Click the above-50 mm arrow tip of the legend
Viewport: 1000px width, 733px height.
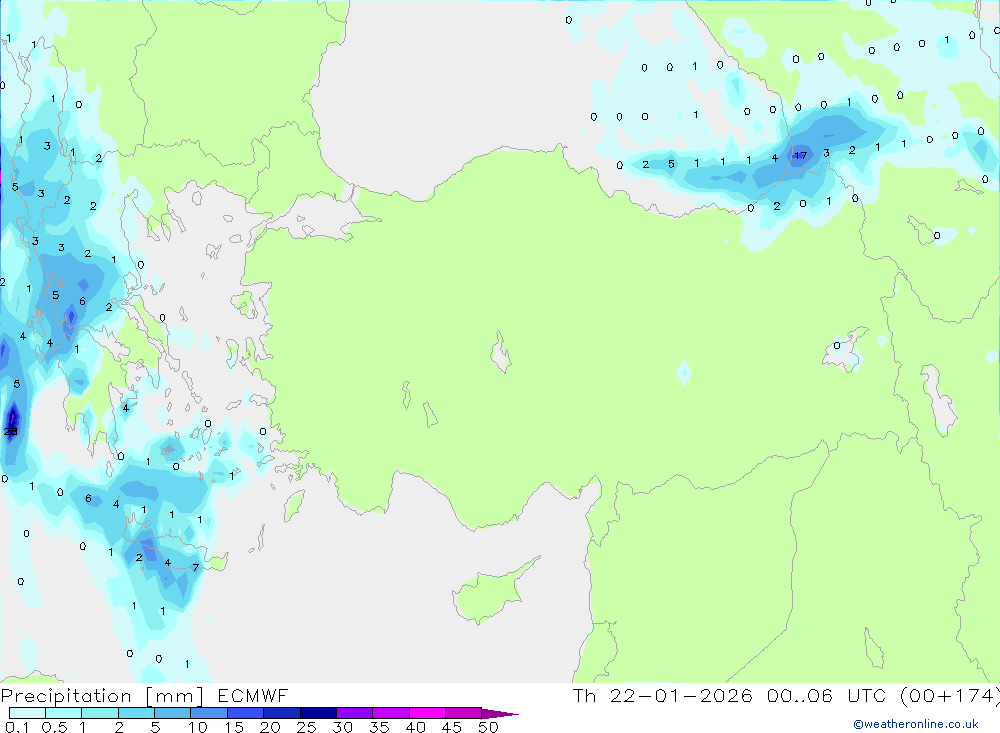(x=500, y=714)
